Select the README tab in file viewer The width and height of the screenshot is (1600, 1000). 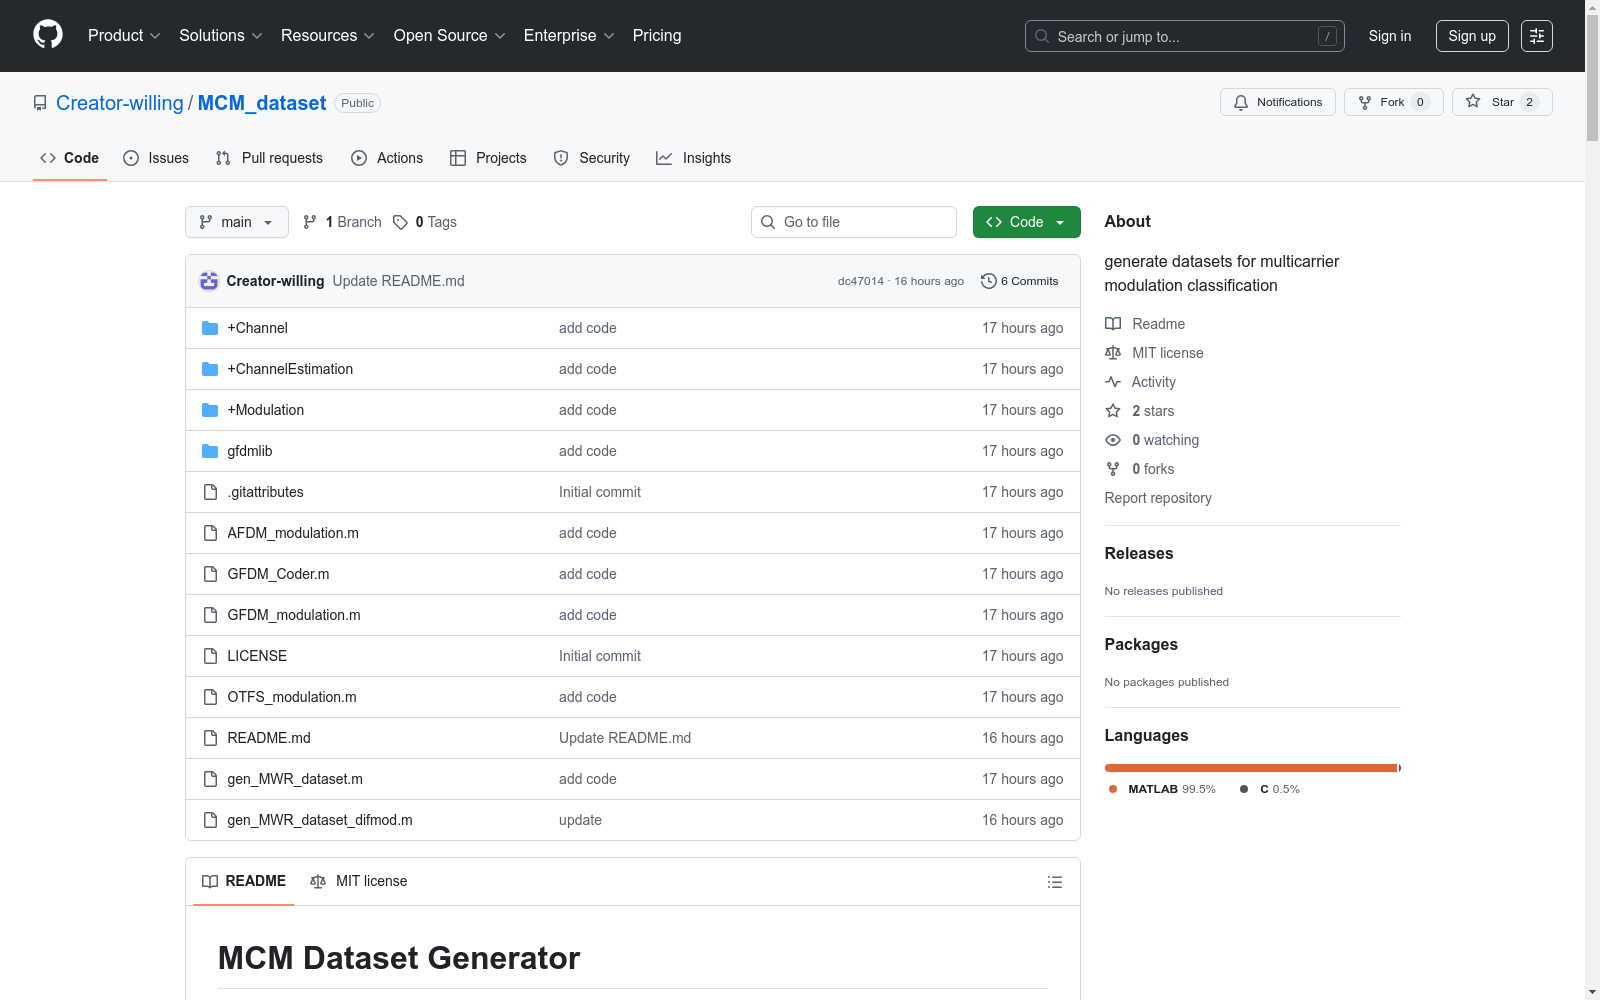tap(244, 881)
